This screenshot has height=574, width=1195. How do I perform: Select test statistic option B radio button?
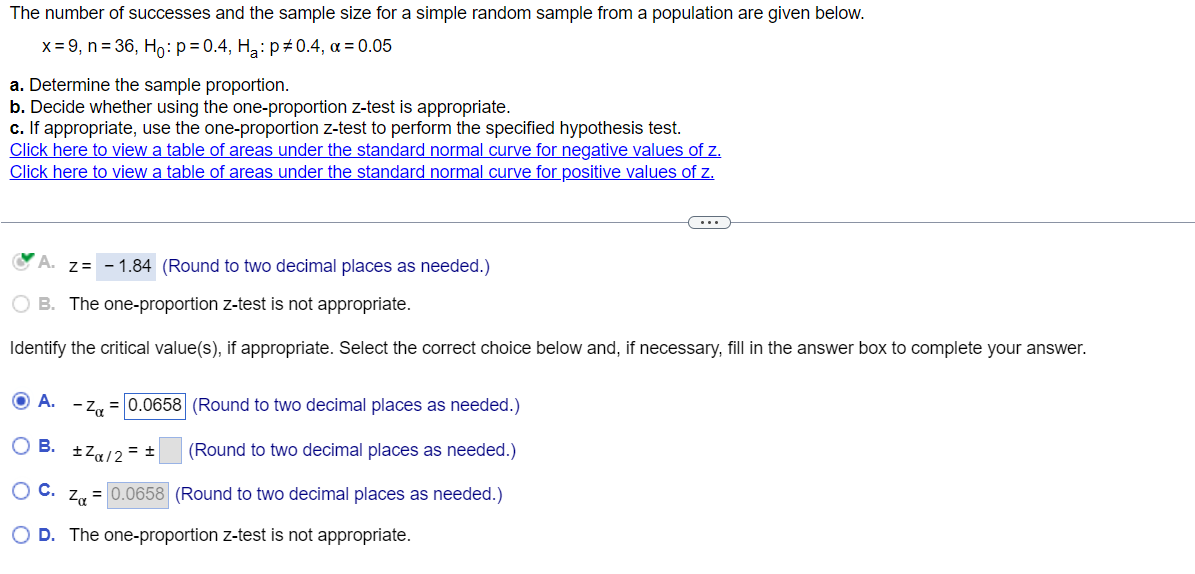[22, 304]
